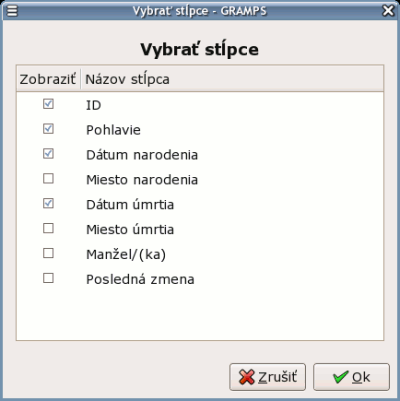Click the Názov stĺpca column header
This screenshot has height=401, width=400.
232,79
